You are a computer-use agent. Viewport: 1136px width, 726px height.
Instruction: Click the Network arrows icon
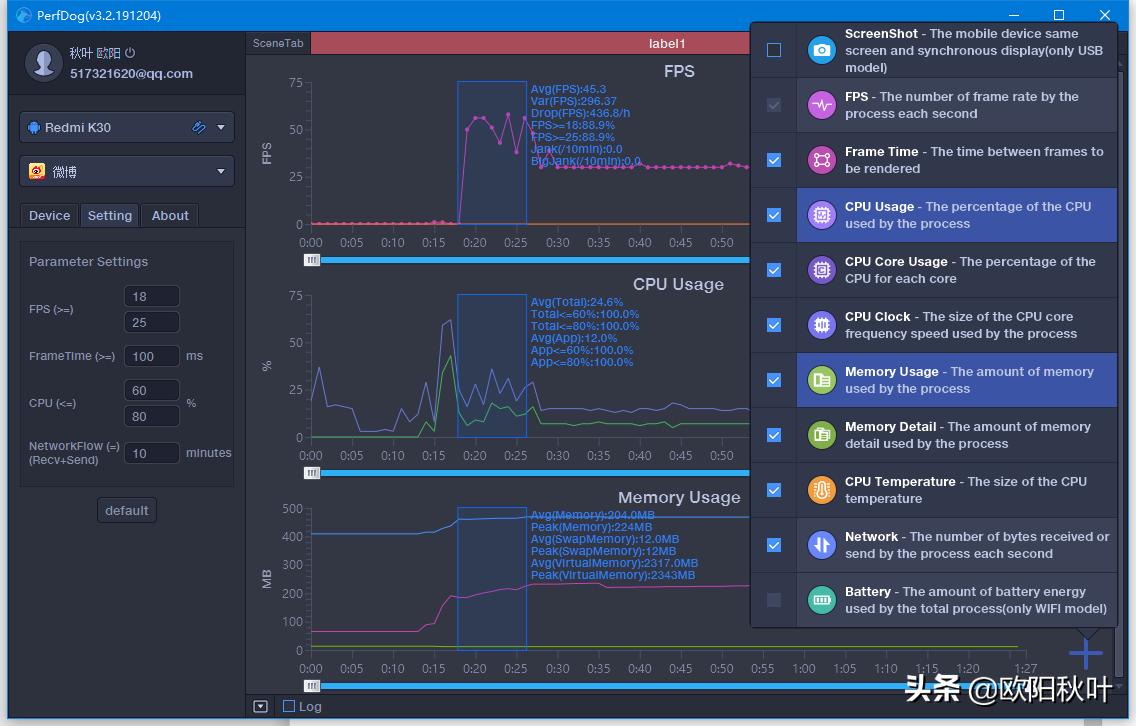822,545
